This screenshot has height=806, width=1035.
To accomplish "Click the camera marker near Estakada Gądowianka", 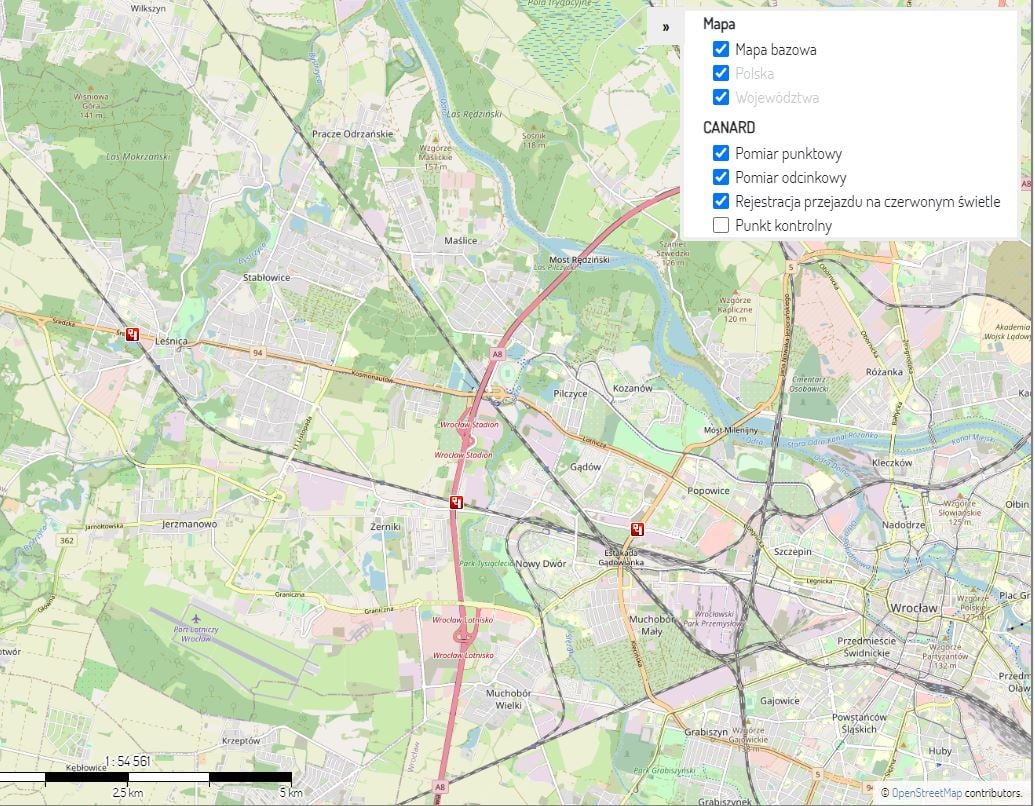I will [x=637, y=529].
